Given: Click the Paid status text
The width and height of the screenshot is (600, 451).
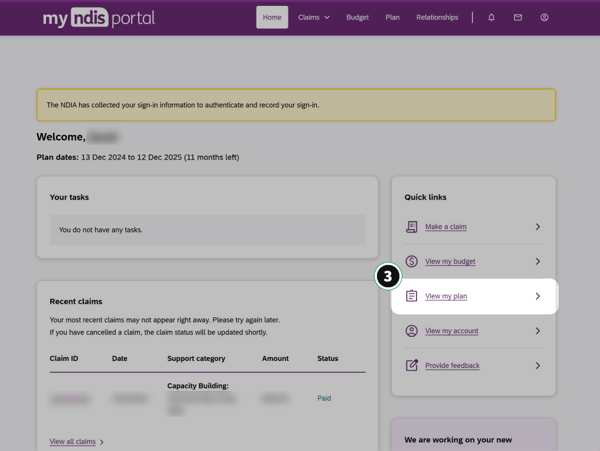Looking at the screenshot, I should point(324,398).
